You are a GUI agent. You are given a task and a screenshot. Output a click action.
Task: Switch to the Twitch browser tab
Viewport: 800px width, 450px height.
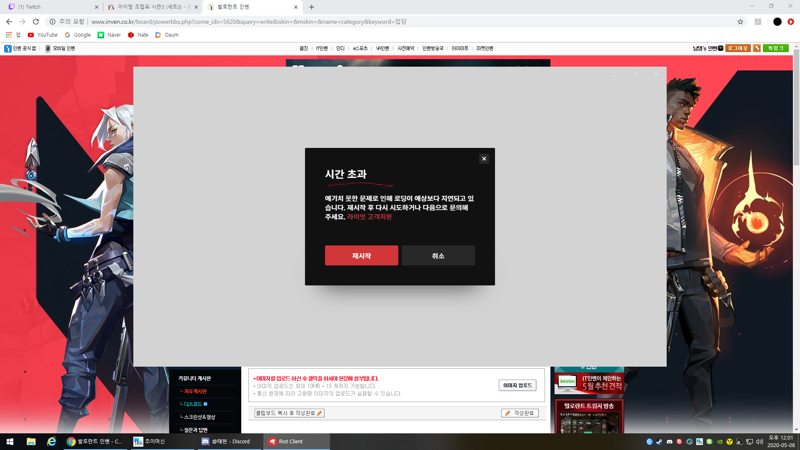(x=51, y=7)
